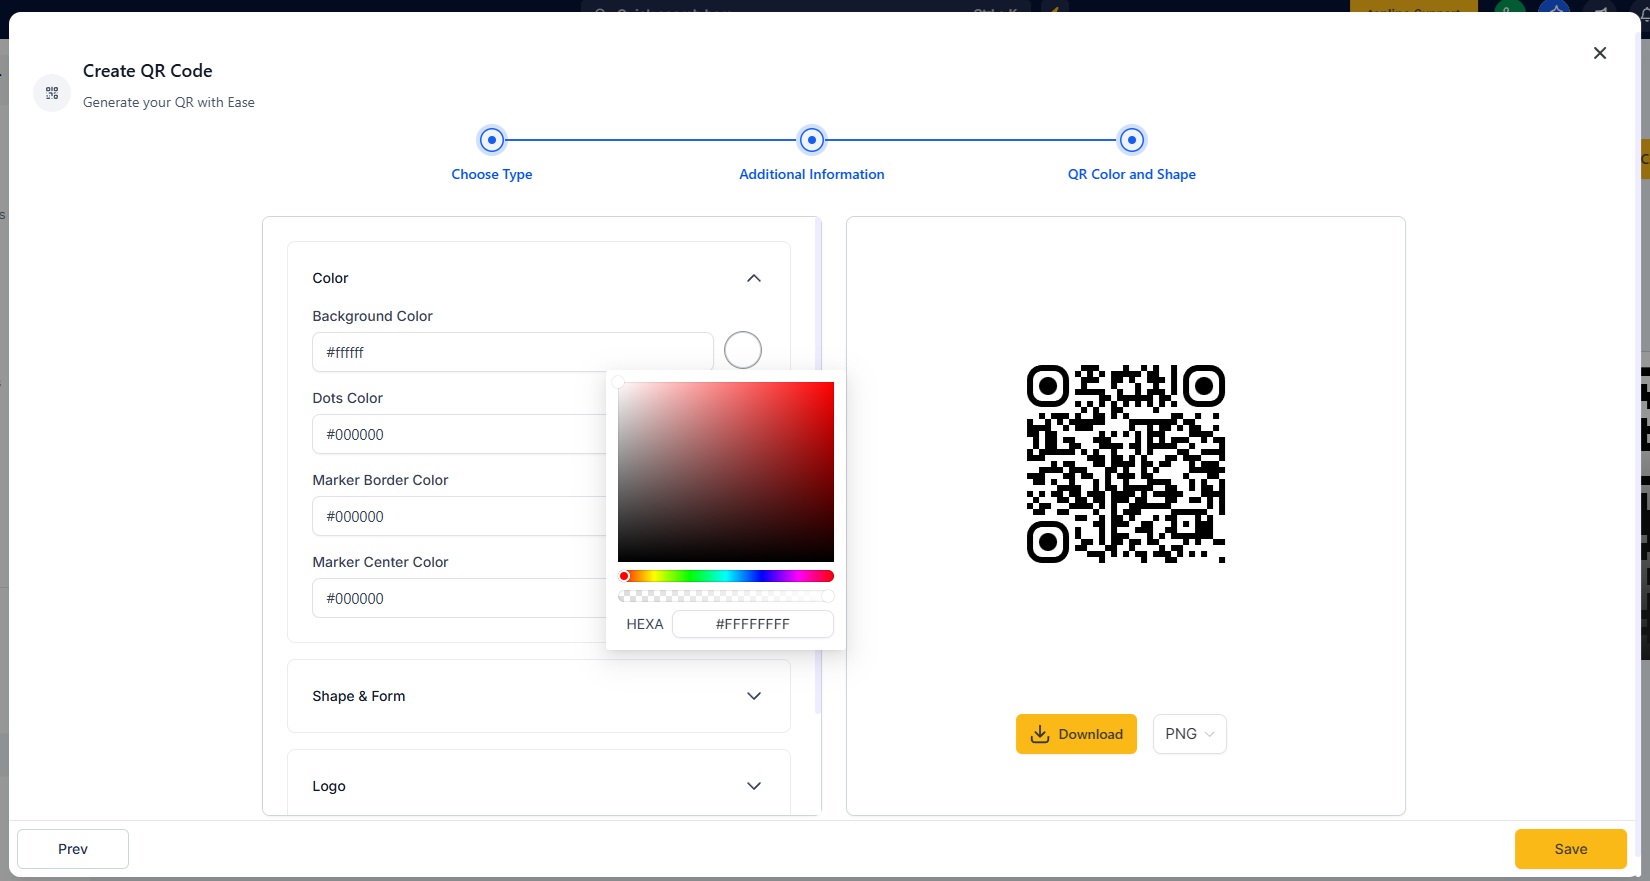This screenshot has width=1650, height=881.
Task: Expand the Logo section
Action: pyautogui.click(x=754, y=786)
